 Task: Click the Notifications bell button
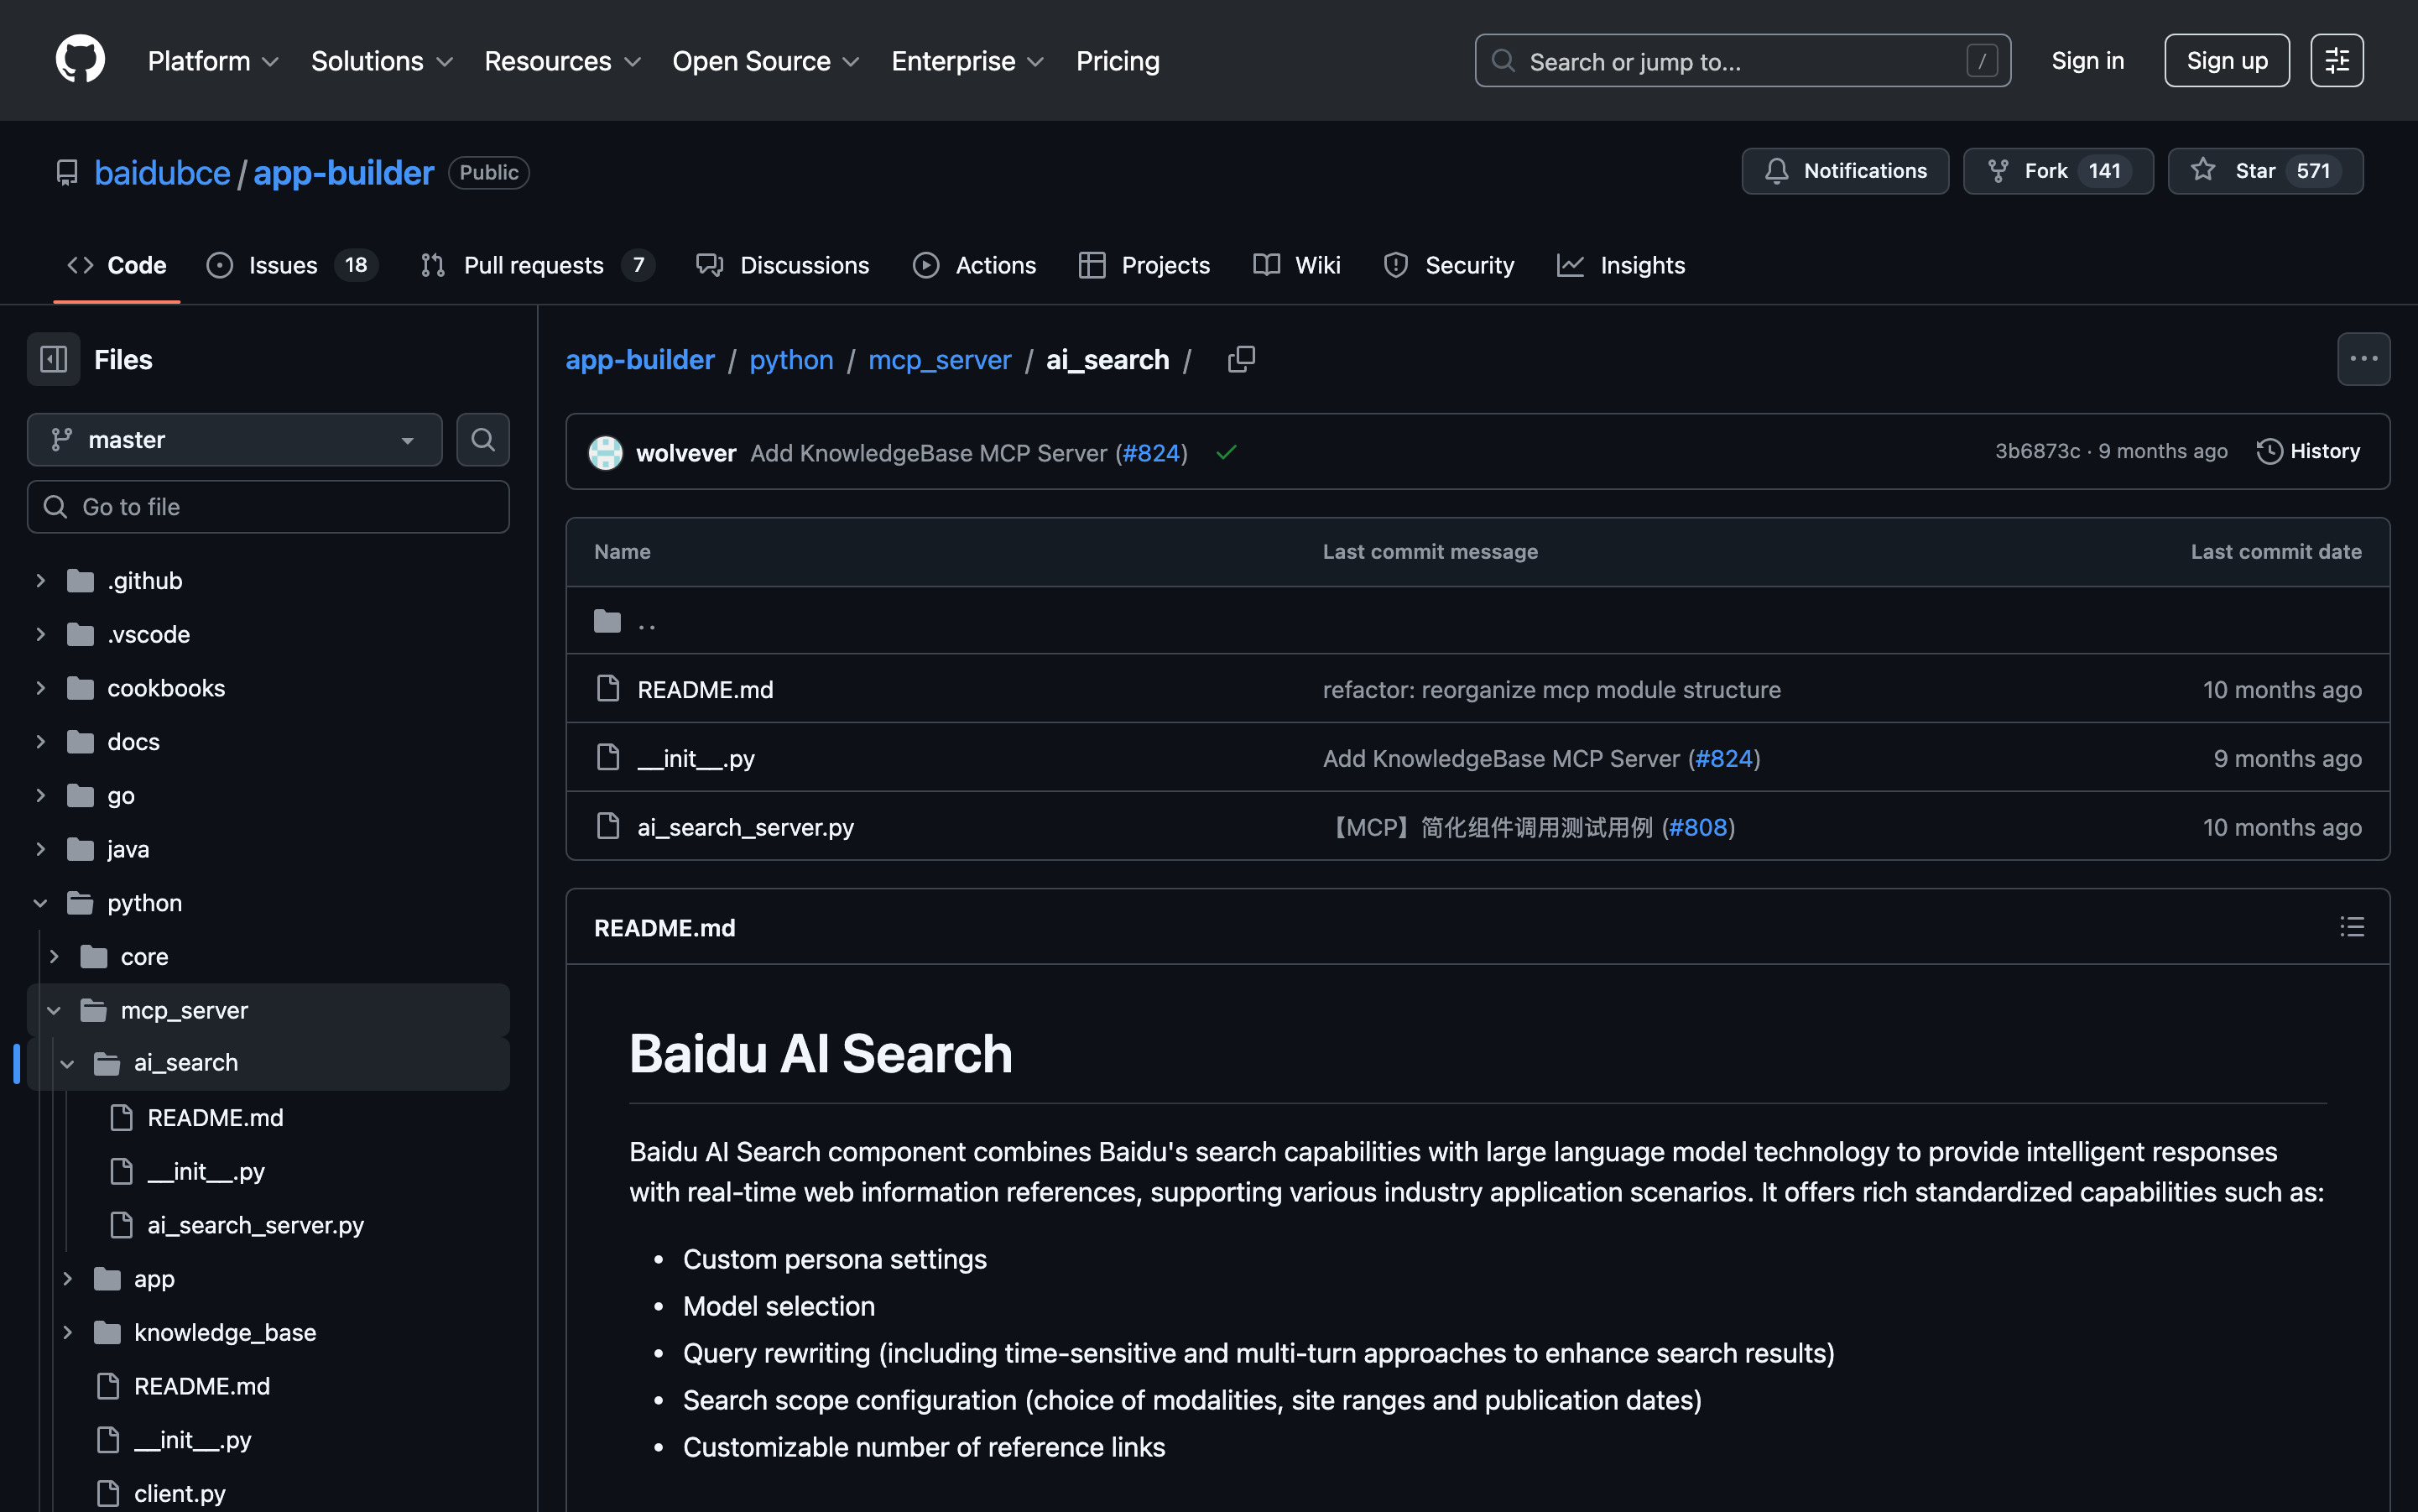click(x=1845, y=171)
